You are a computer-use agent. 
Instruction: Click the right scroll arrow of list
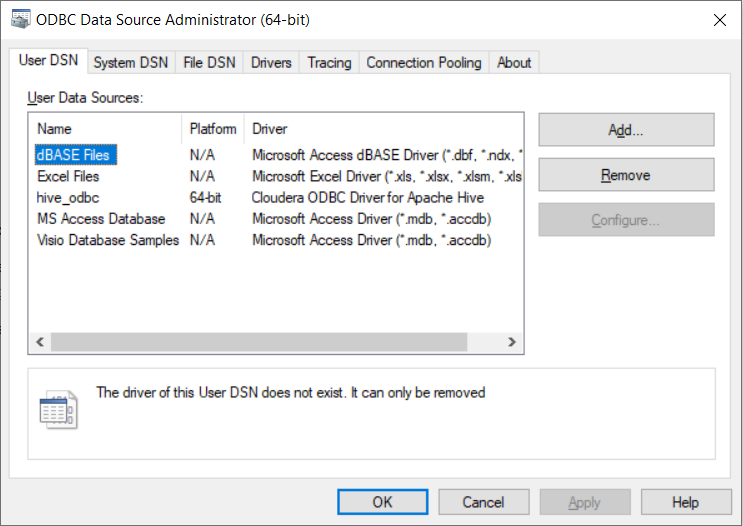pyautogui.click(x=512, y=342)
